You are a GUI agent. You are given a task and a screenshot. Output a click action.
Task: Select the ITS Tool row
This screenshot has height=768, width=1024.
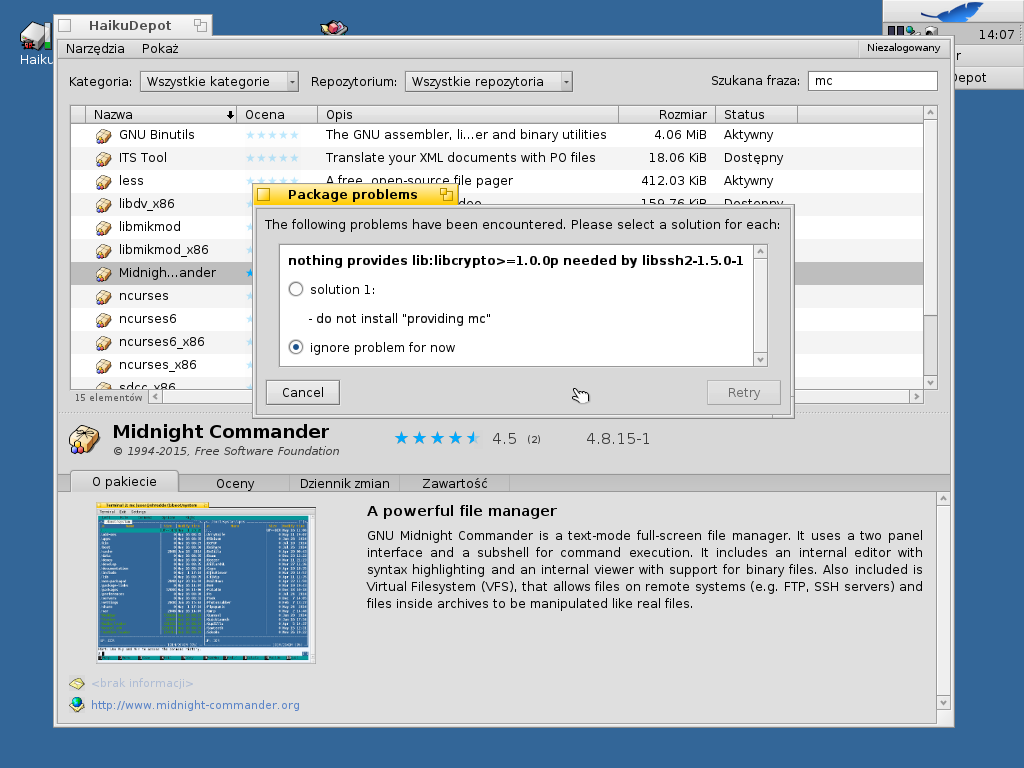coord(496,158)
